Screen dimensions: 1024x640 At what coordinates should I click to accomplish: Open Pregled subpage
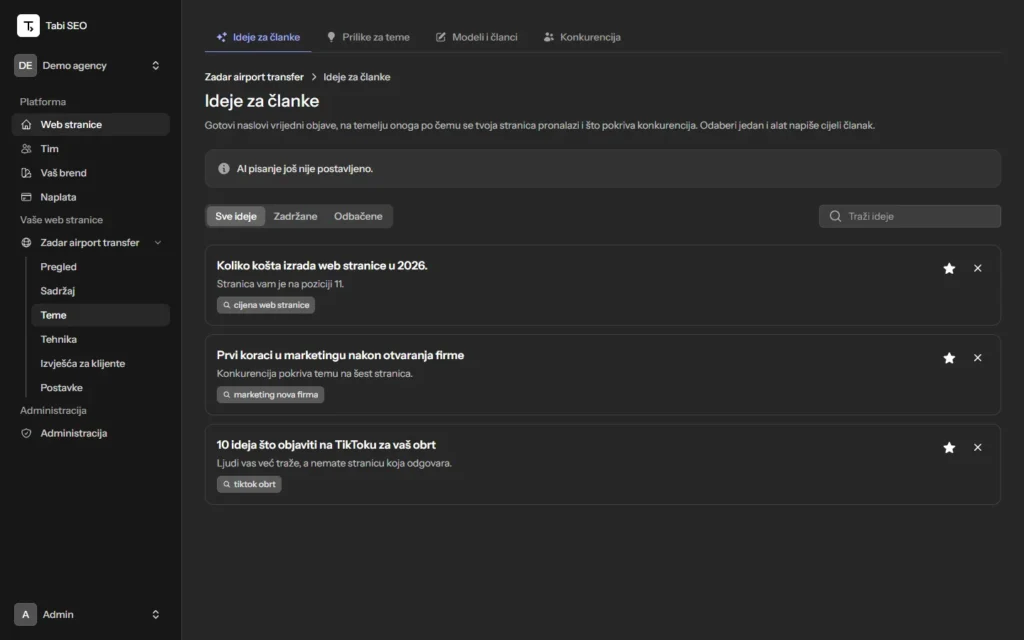coord(100,266)
